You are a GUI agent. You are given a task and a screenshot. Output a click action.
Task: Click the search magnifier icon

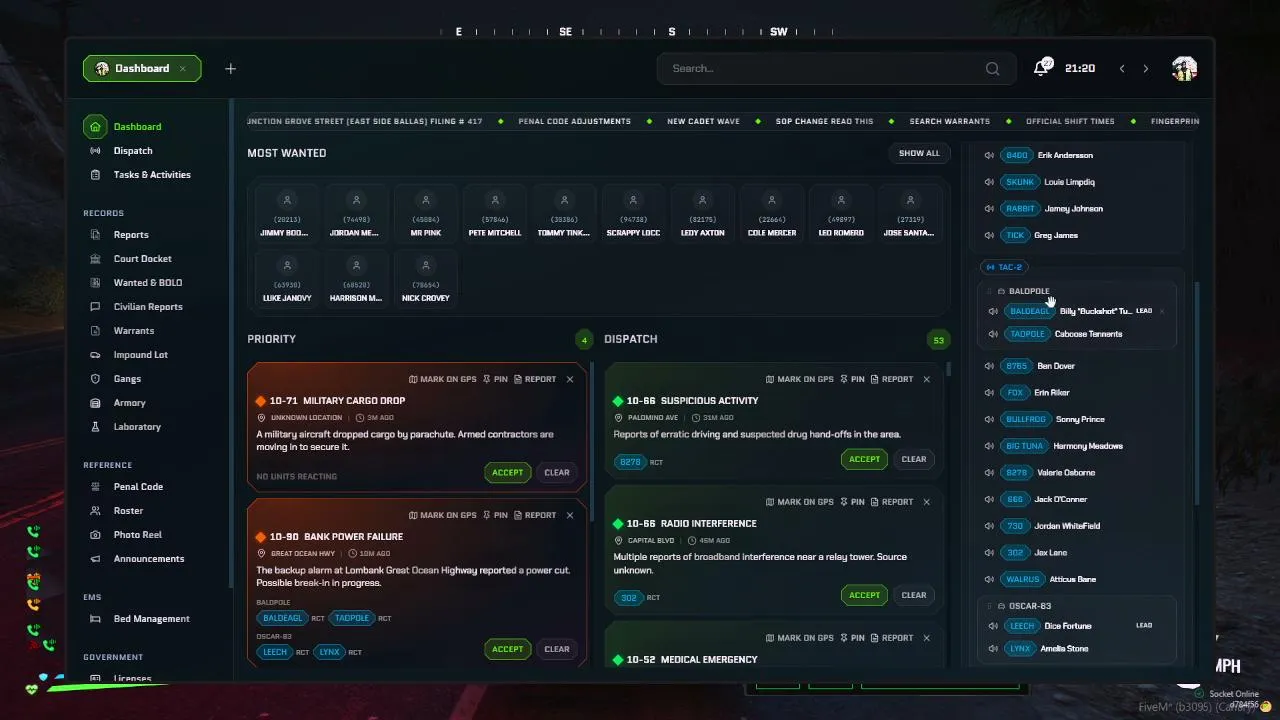pos(992,69)
